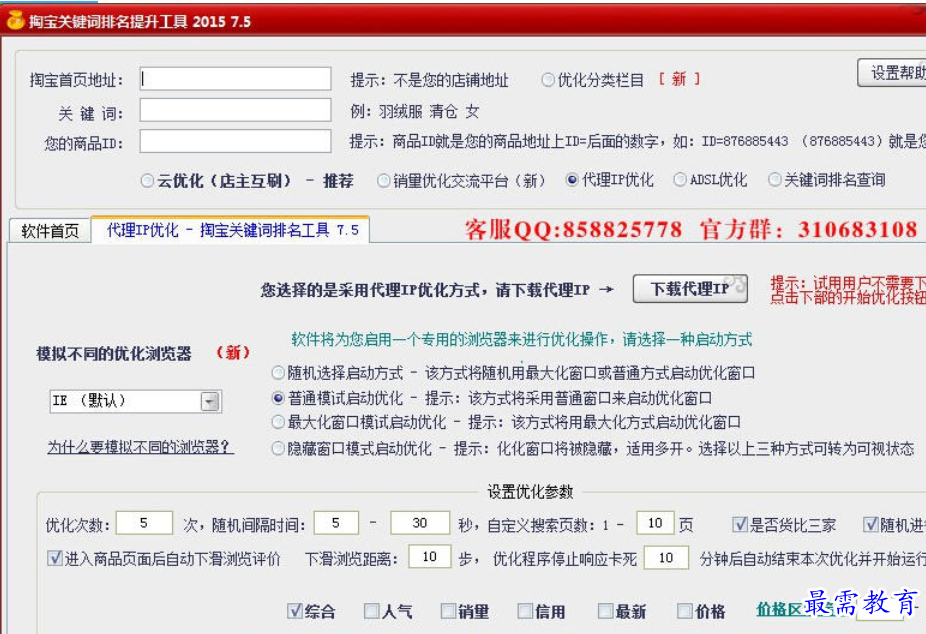Click the 官方群: 310683108 text

tap(808, 230)
